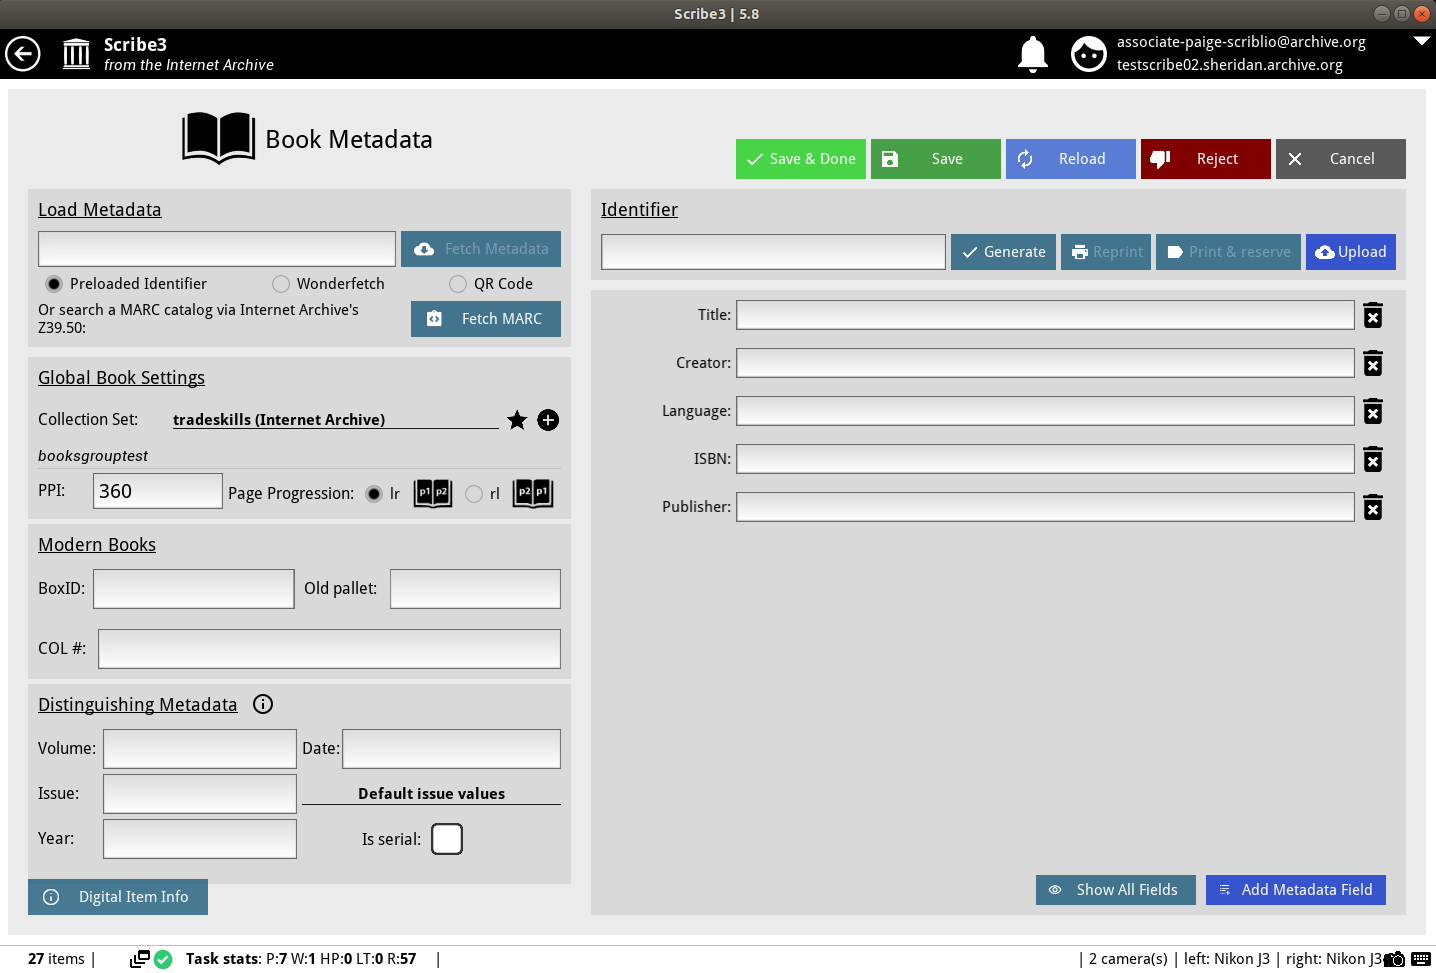This screenshot has height=973, width=1436.
Task: Click the Save & Done button
Action: tap(800, 159)
